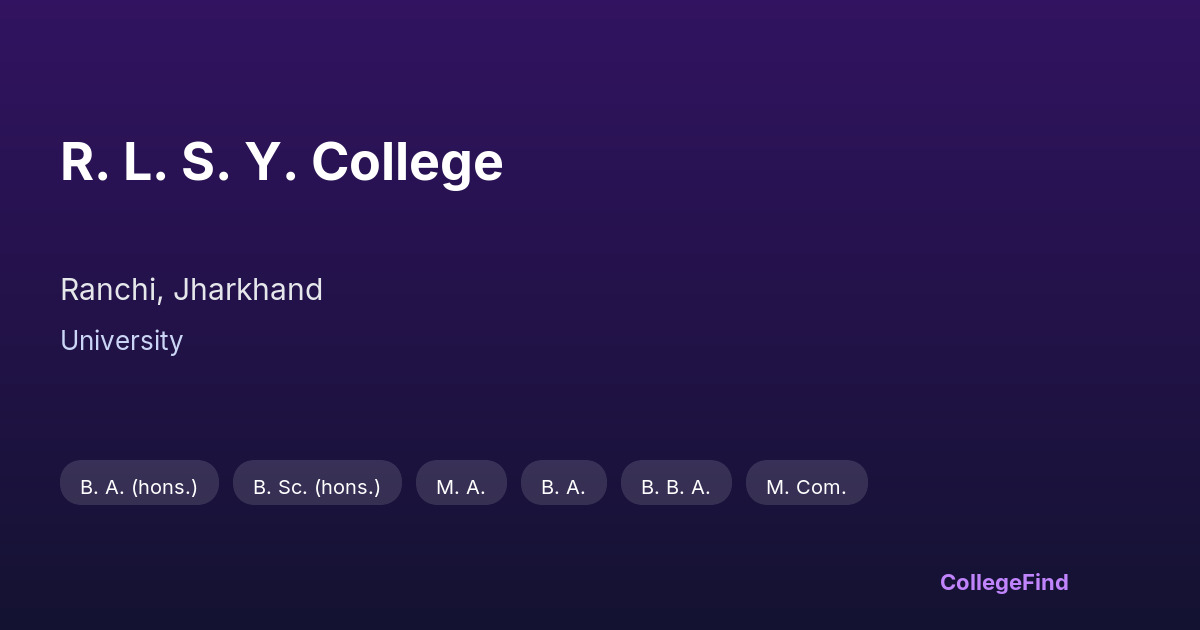The height and width of the screenshot is (630, 1200).
Task: Select the B. Sc. (hons.) course chip
Action: tap(317, 487)
